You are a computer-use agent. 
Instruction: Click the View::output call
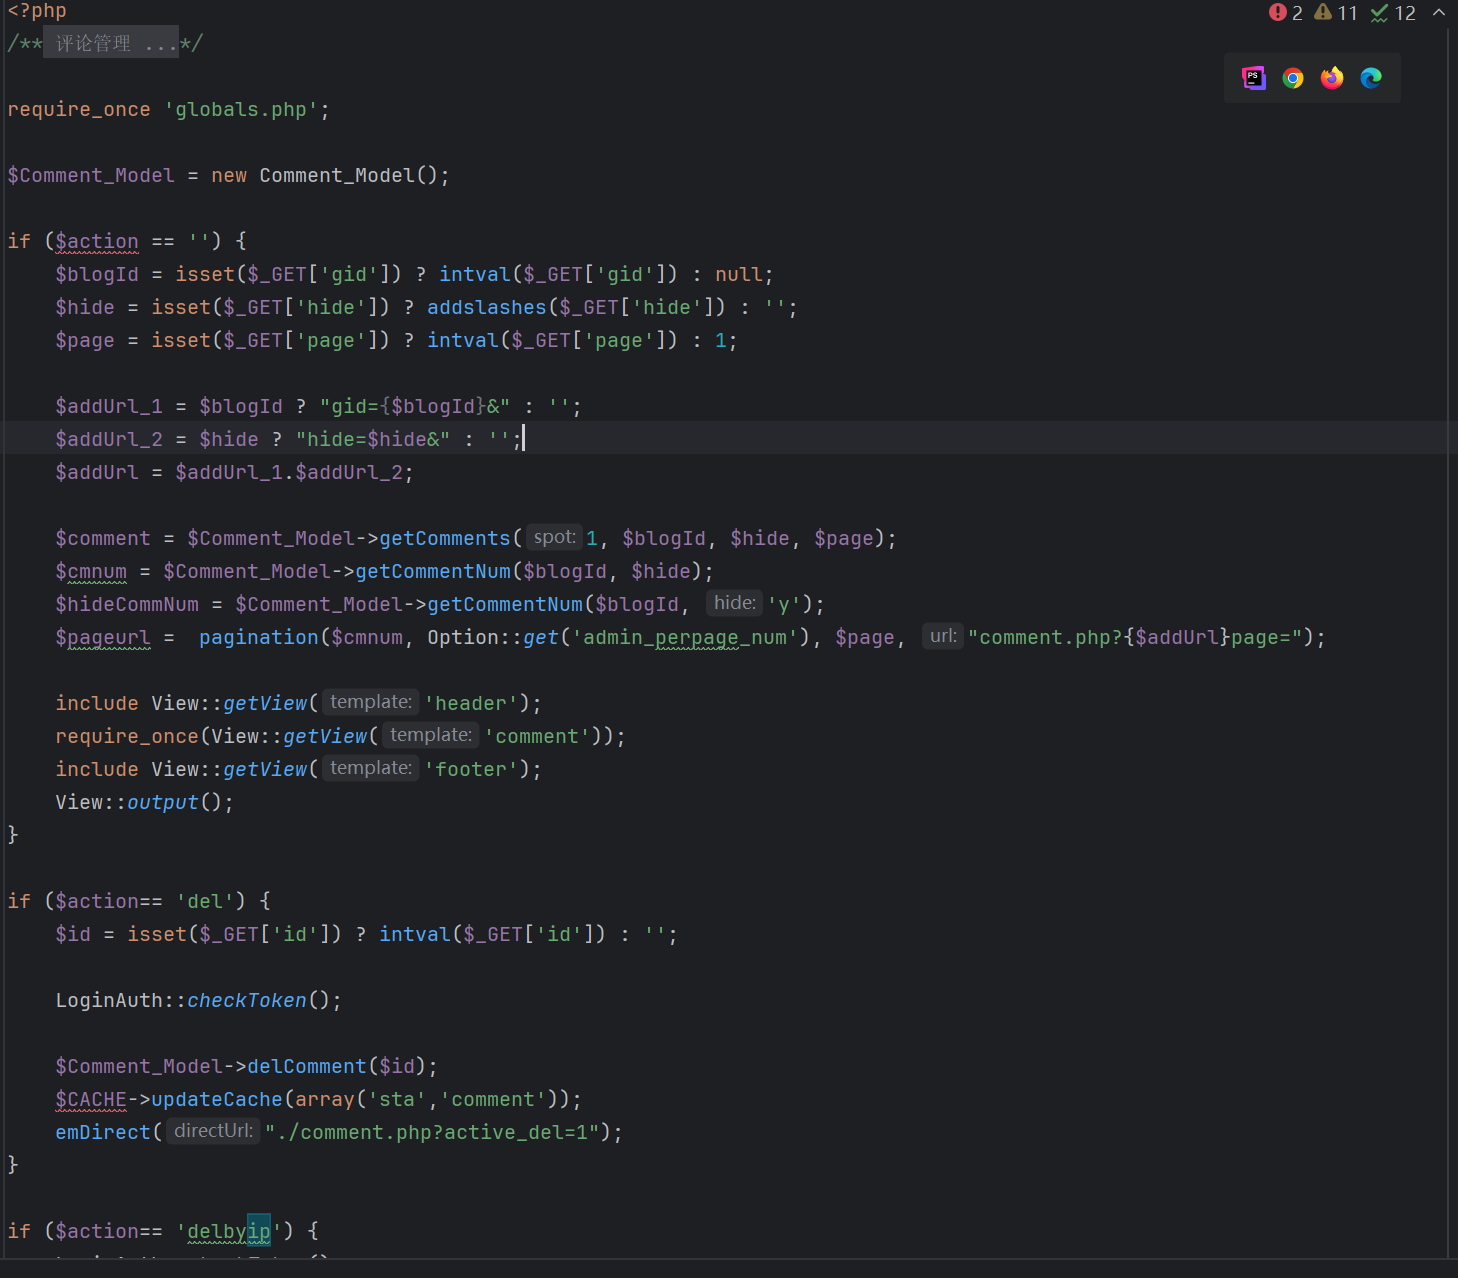tap(144, 802)
